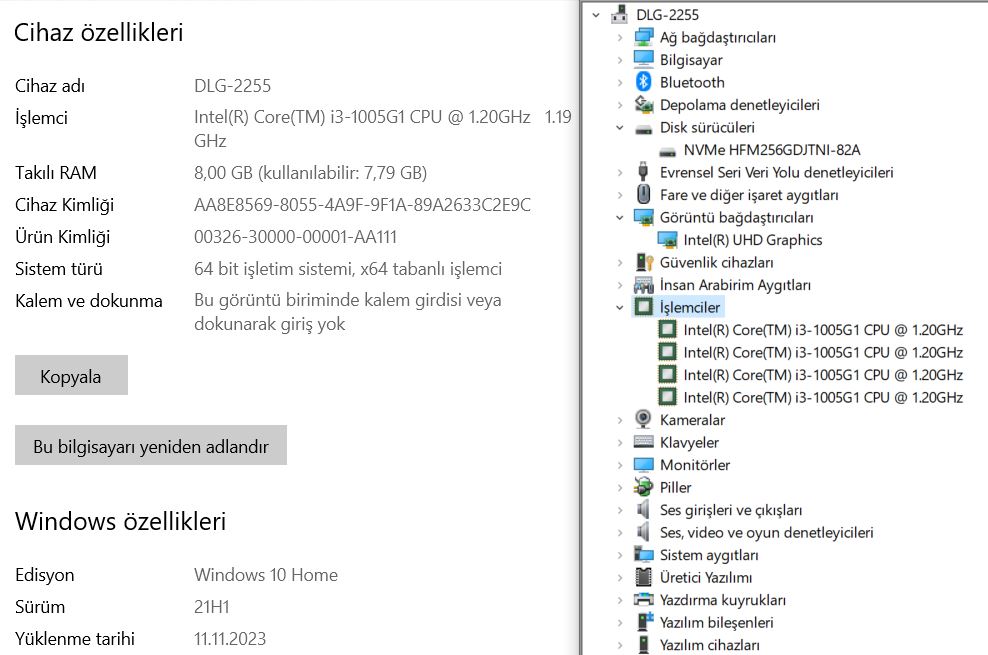
Task: Select the Disk sürücüleri drive icon
Action: [643, 128]
